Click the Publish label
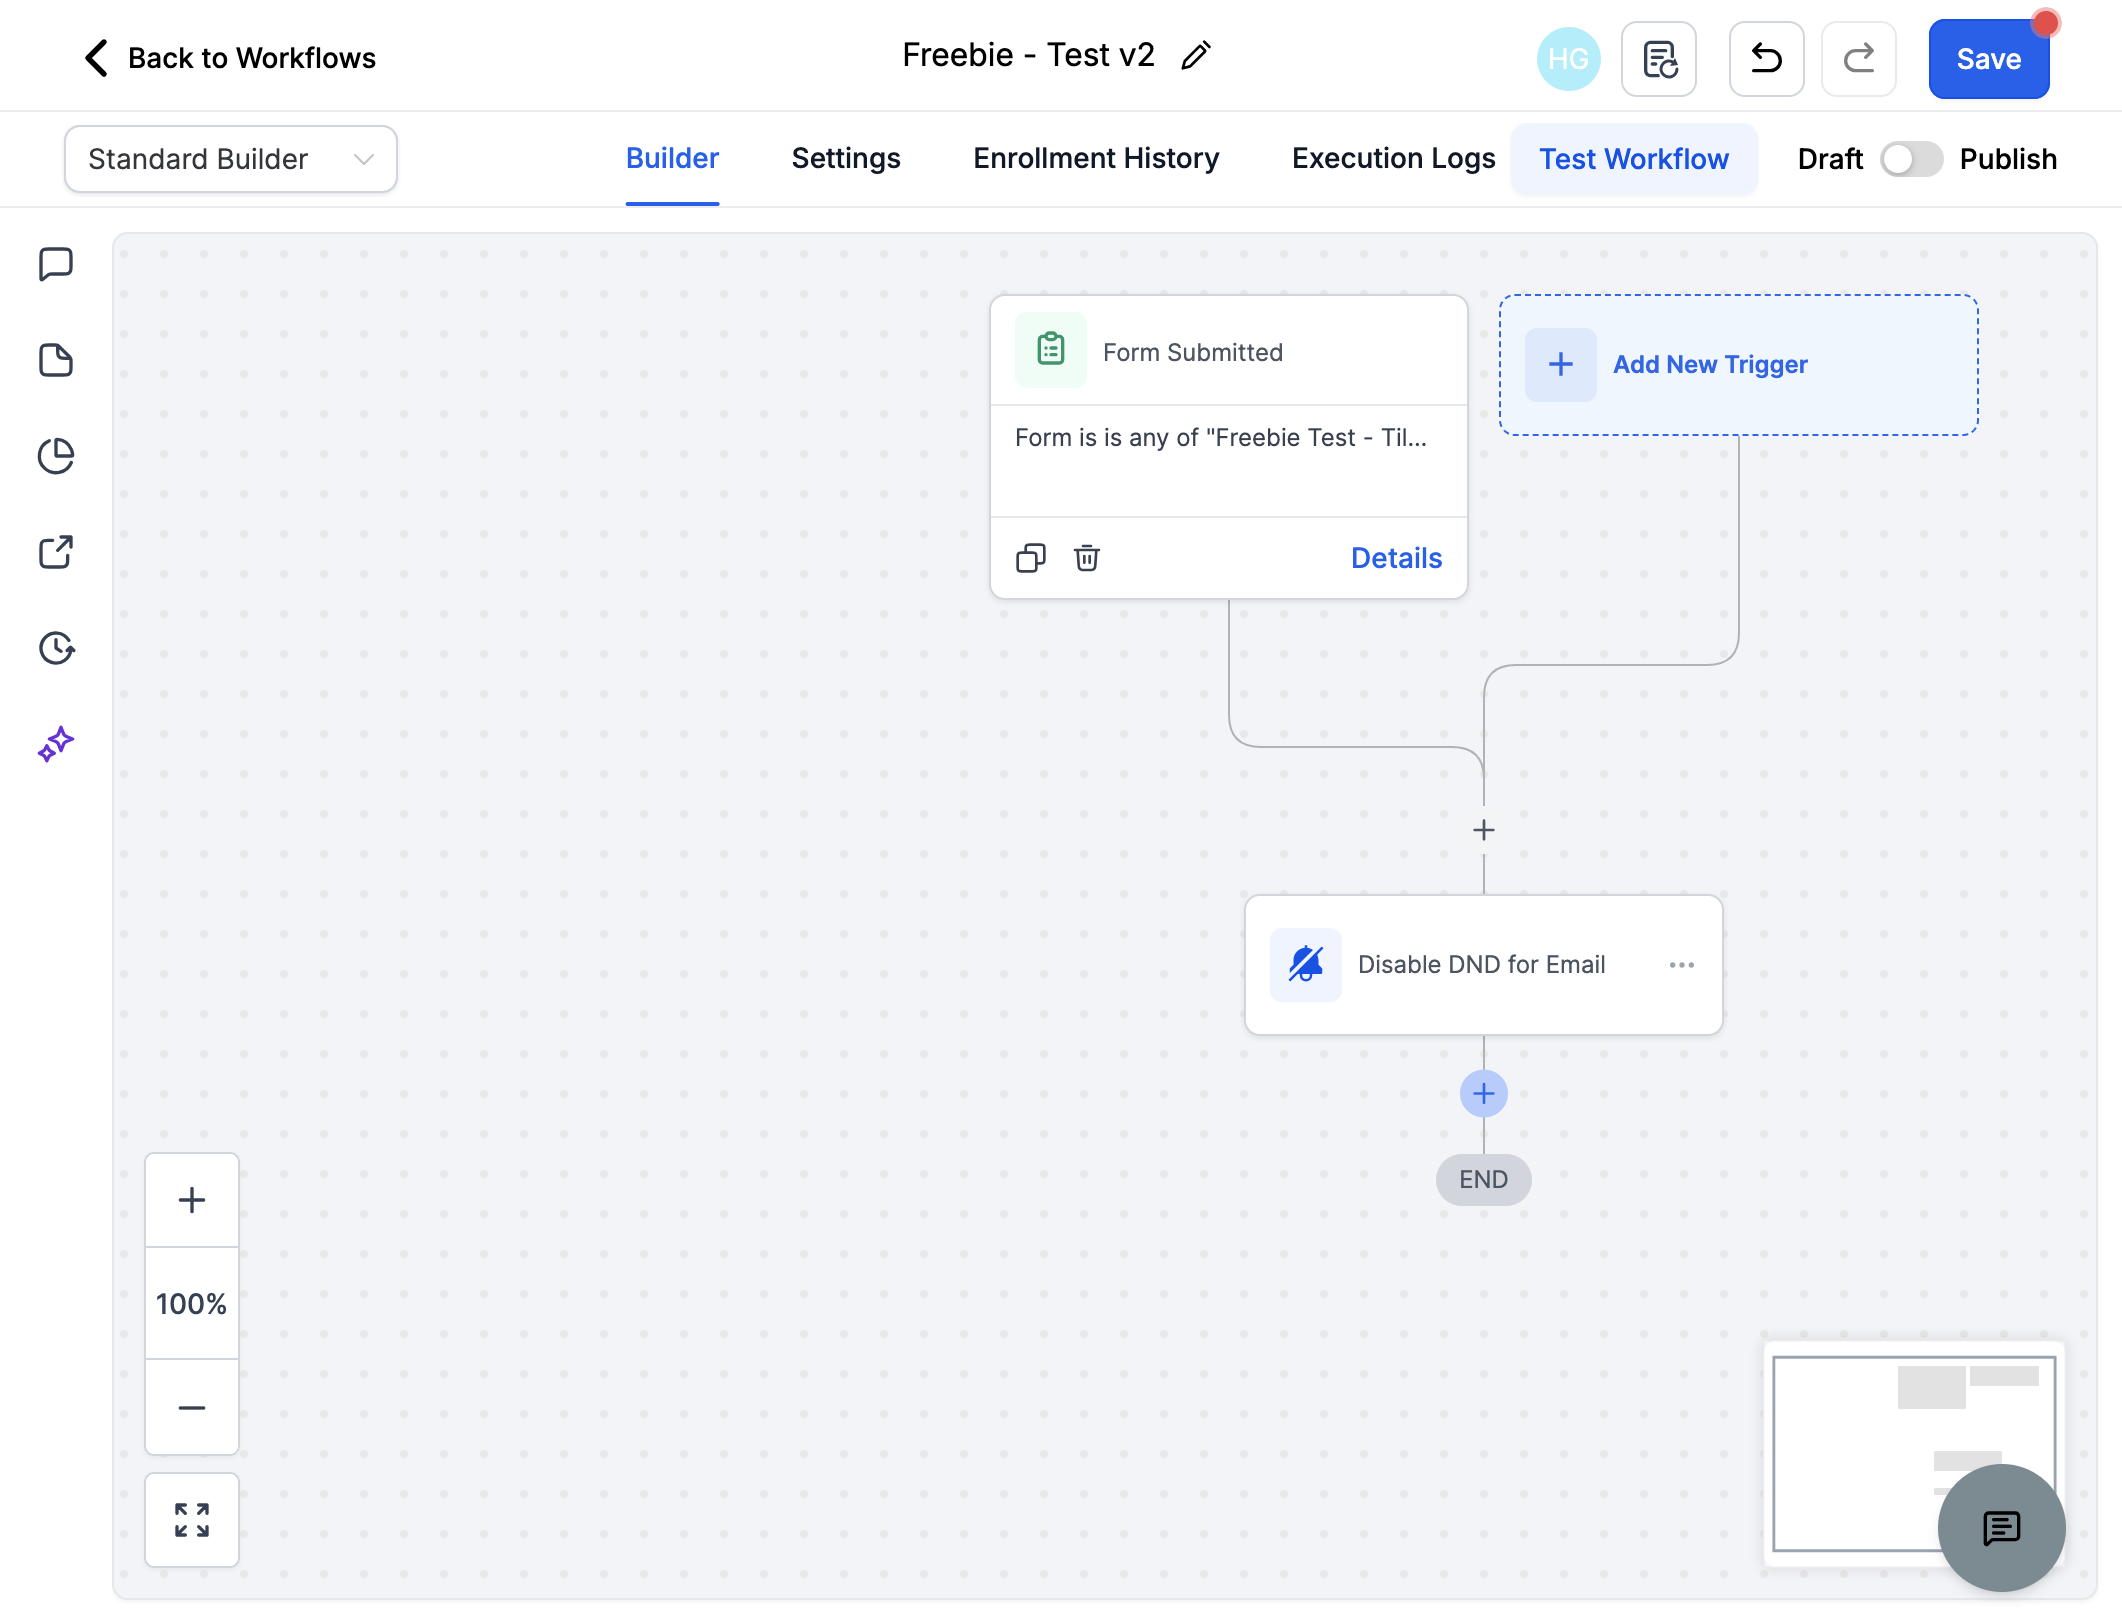The height and width of the screenshot is (1624, 2122). 2008,159
